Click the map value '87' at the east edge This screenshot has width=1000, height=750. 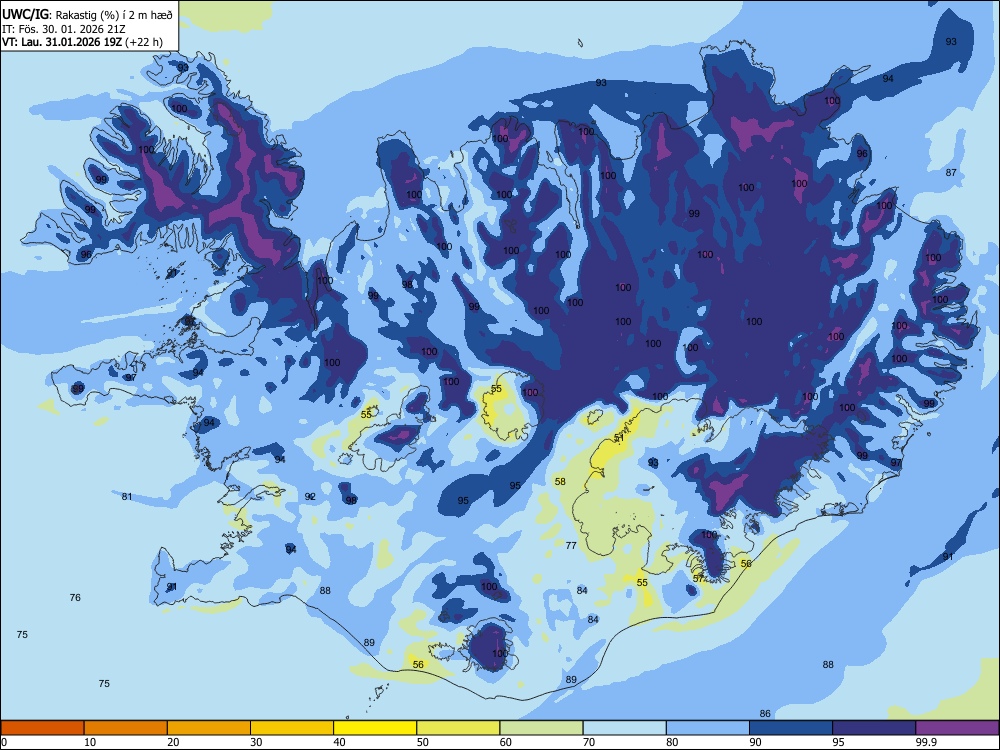tap(951, 172)
